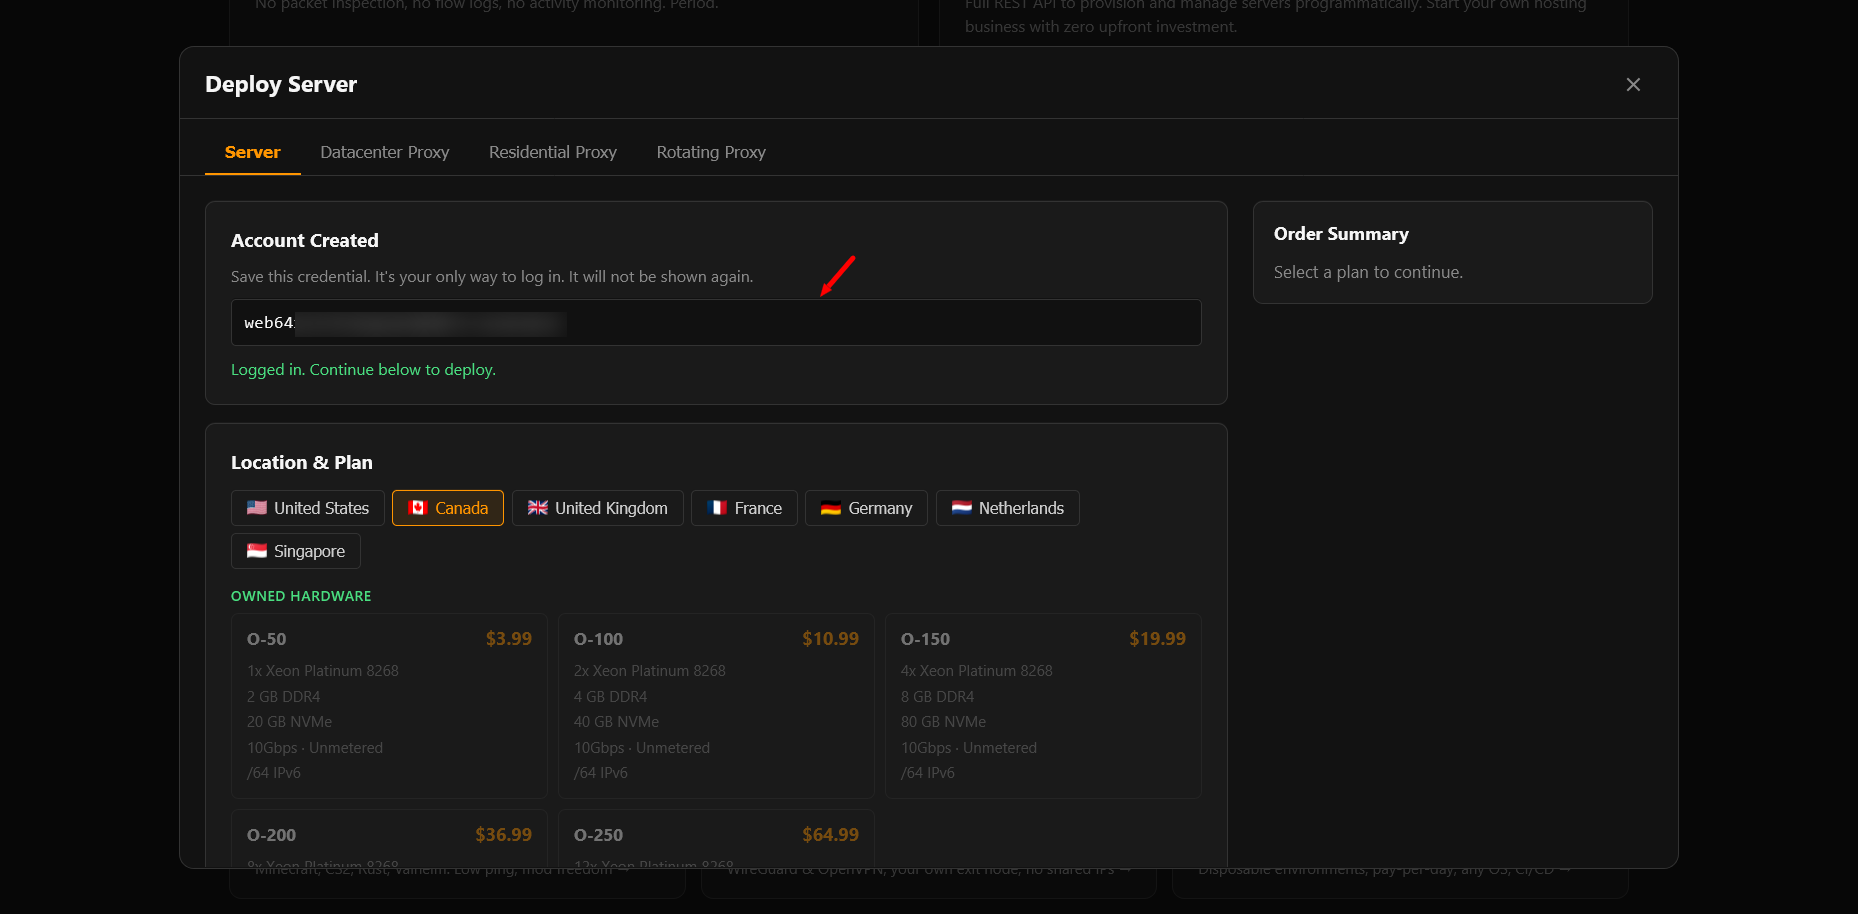Select Canada location
Image resolution: width=1858 pixels, height=915 pixels.
448,508
